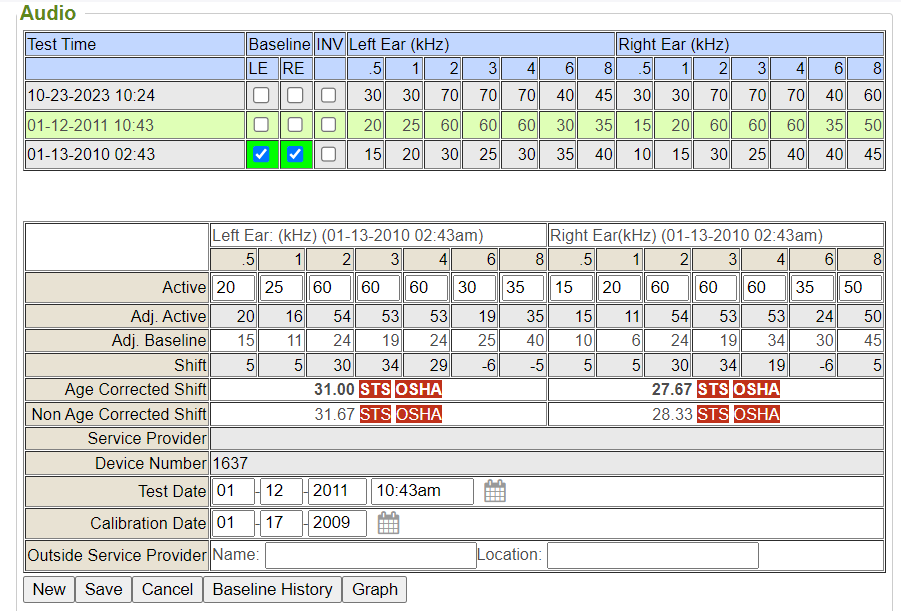Open the Calibration Date calendar picker

tap(388, 523)
